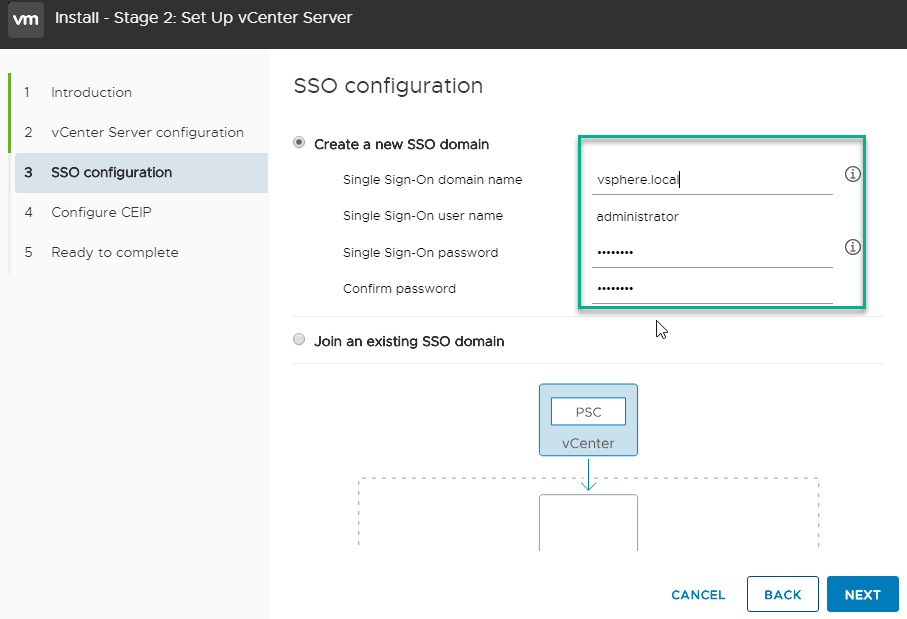Viewport: 907px width, 619px height.
Task: Focus the Single Sign-On domain name field
Action: pyautogui.click(x=710, y=181)
